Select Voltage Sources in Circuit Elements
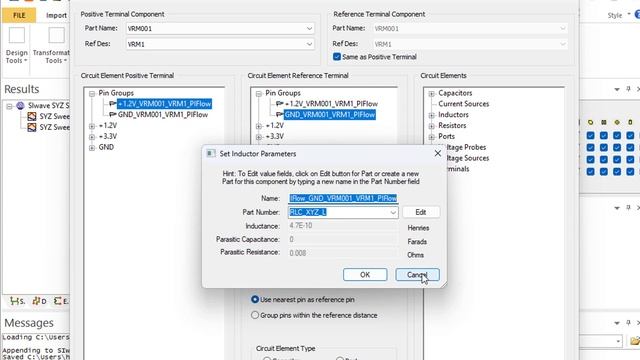Viewport: 640px width, 360px height. point(468,158)
